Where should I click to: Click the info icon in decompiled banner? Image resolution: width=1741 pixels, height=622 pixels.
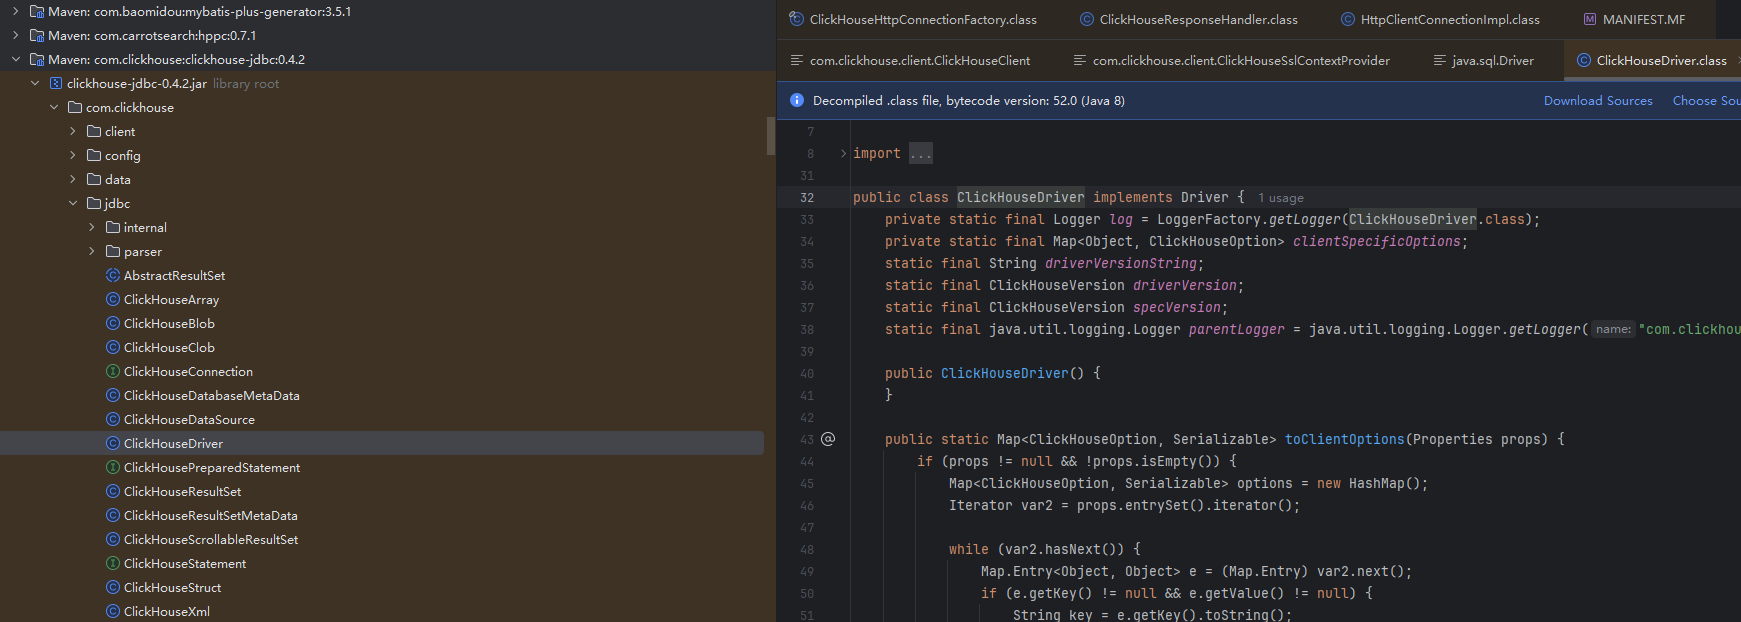[797, 101]
